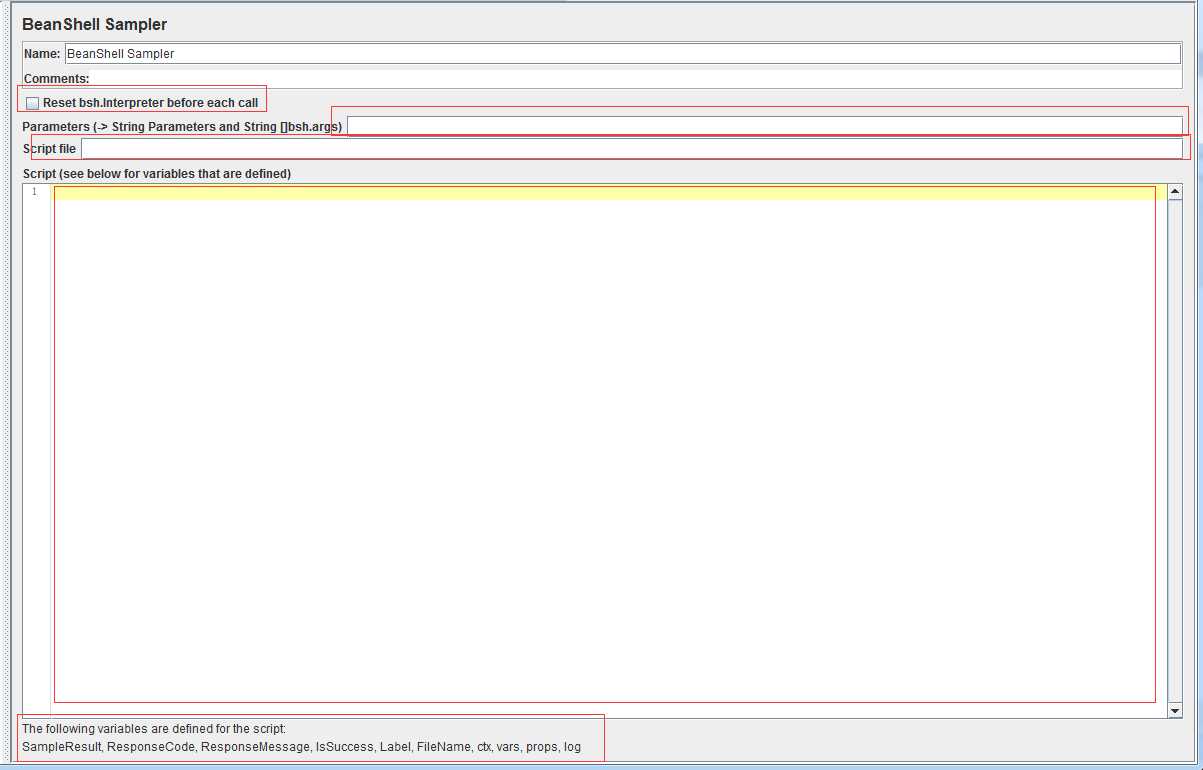This screenshot has height=770, width=1203.
Task: Click the BeanShell Sampler panel title
Action: 94,24
